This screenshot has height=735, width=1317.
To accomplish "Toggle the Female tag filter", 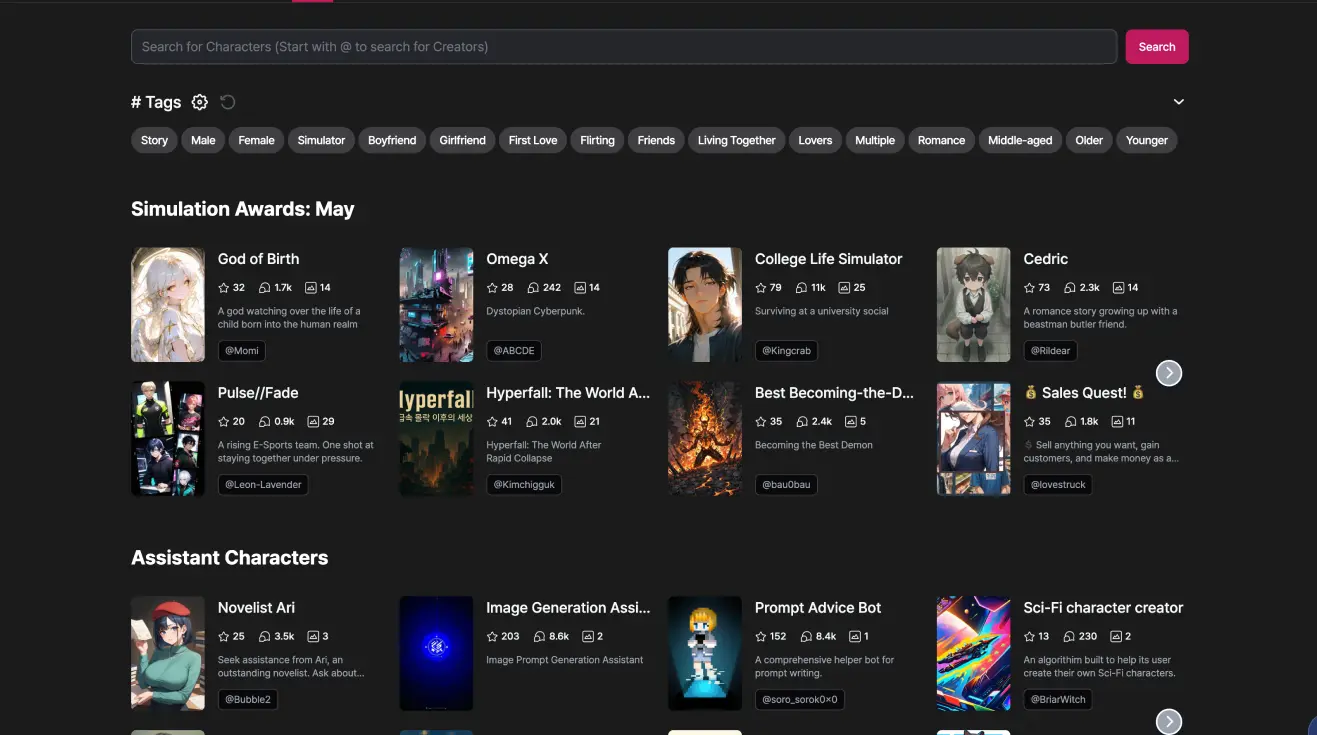I will (x=256, y=141).
